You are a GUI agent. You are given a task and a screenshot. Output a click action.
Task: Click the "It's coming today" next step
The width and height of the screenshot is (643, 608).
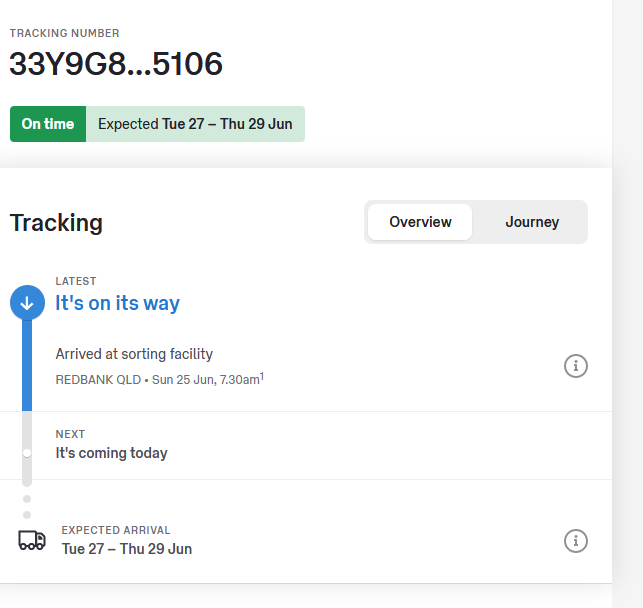coord(111,453)
